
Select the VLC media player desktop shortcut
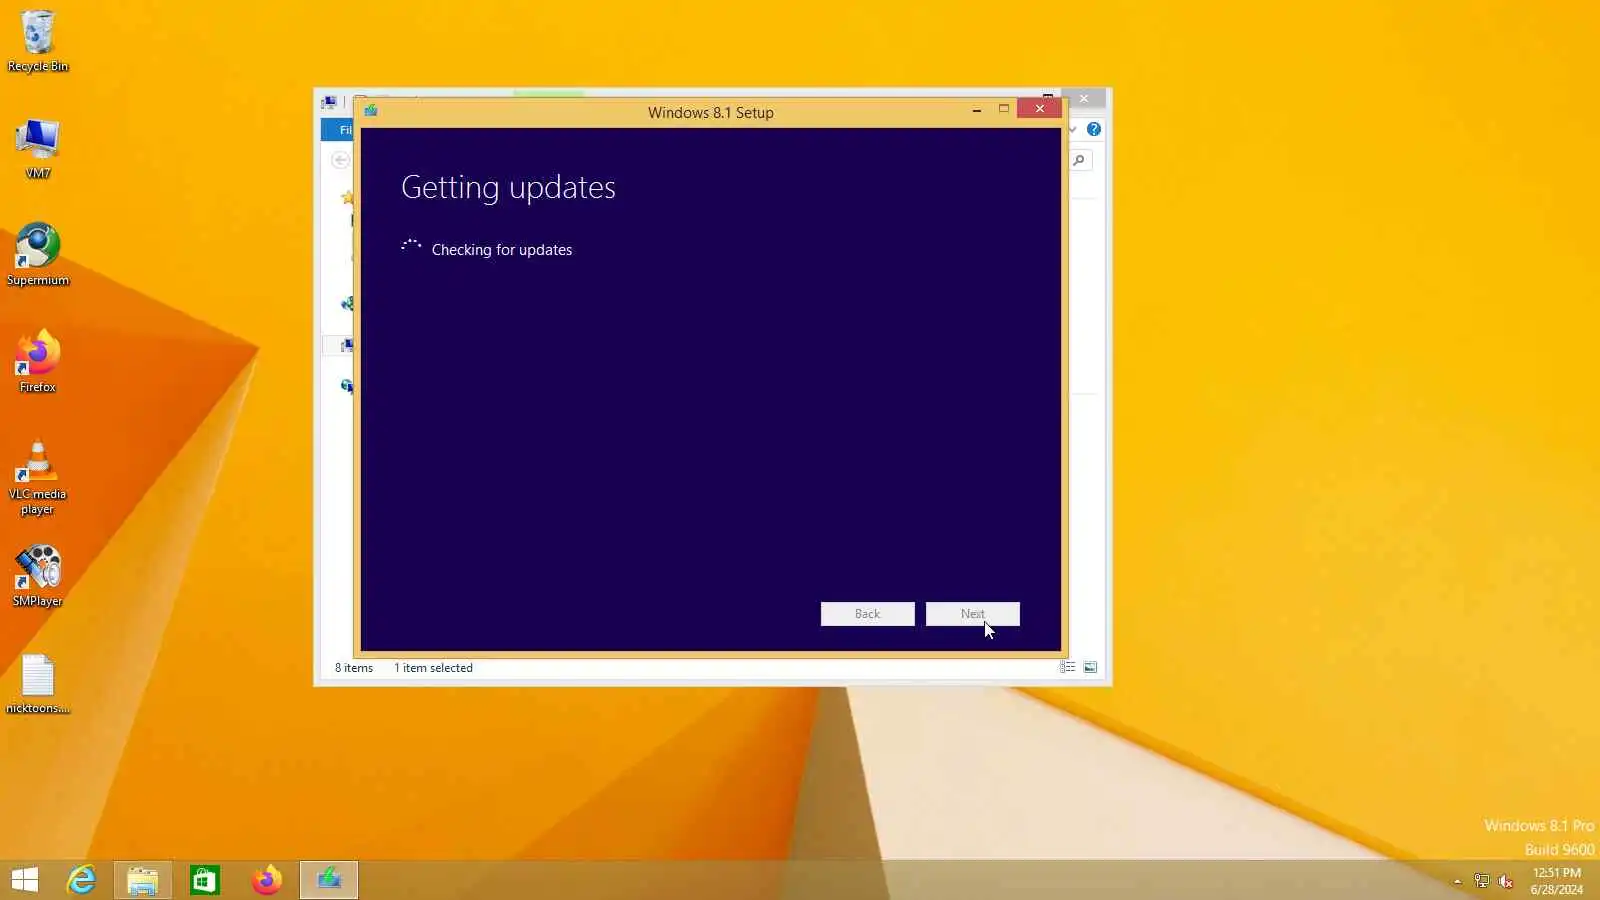tap(38, 477)
